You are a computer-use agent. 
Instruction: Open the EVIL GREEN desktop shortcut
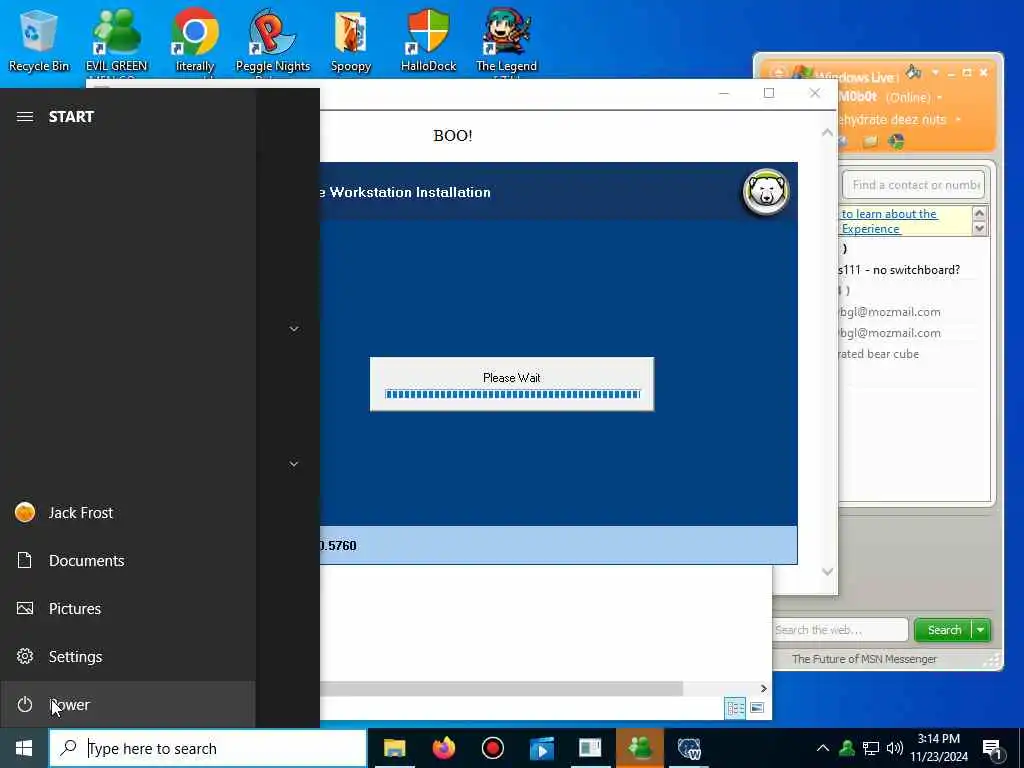[x=116, y=40]
